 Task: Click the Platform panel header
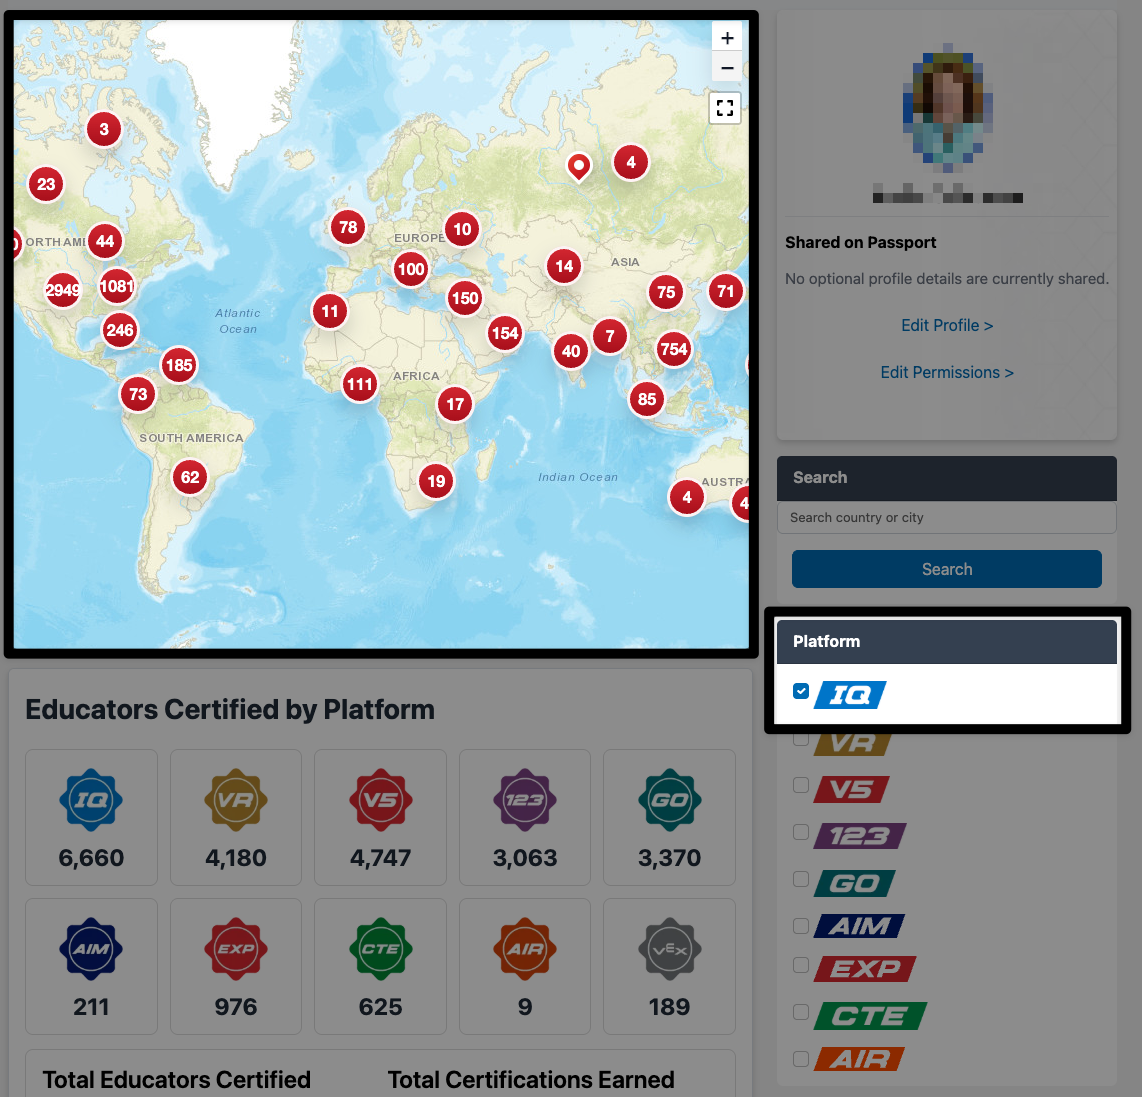tap(946, 641)
